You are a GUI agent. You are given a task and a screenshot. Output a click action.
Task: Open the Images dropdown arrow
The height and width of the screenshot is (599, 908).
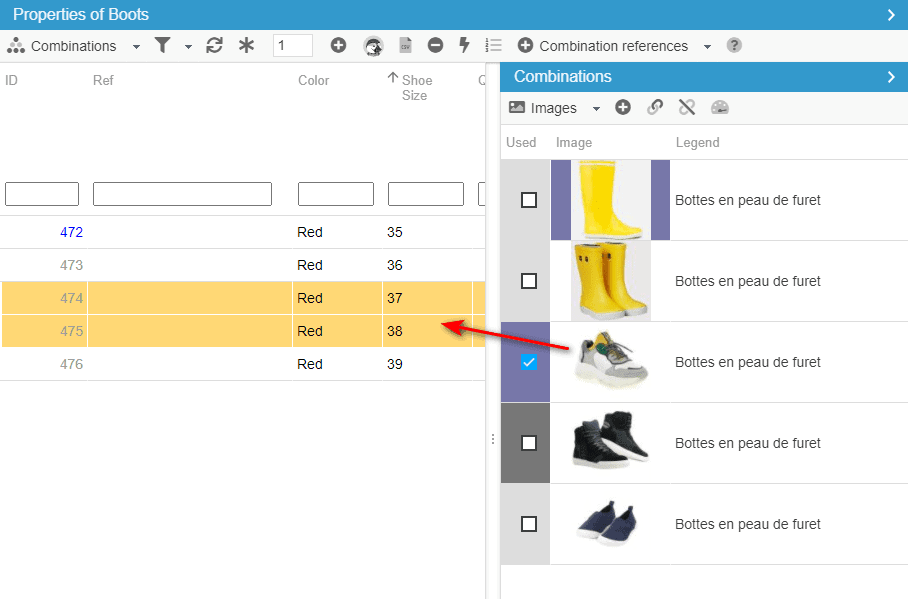click(x=596, y=109)
